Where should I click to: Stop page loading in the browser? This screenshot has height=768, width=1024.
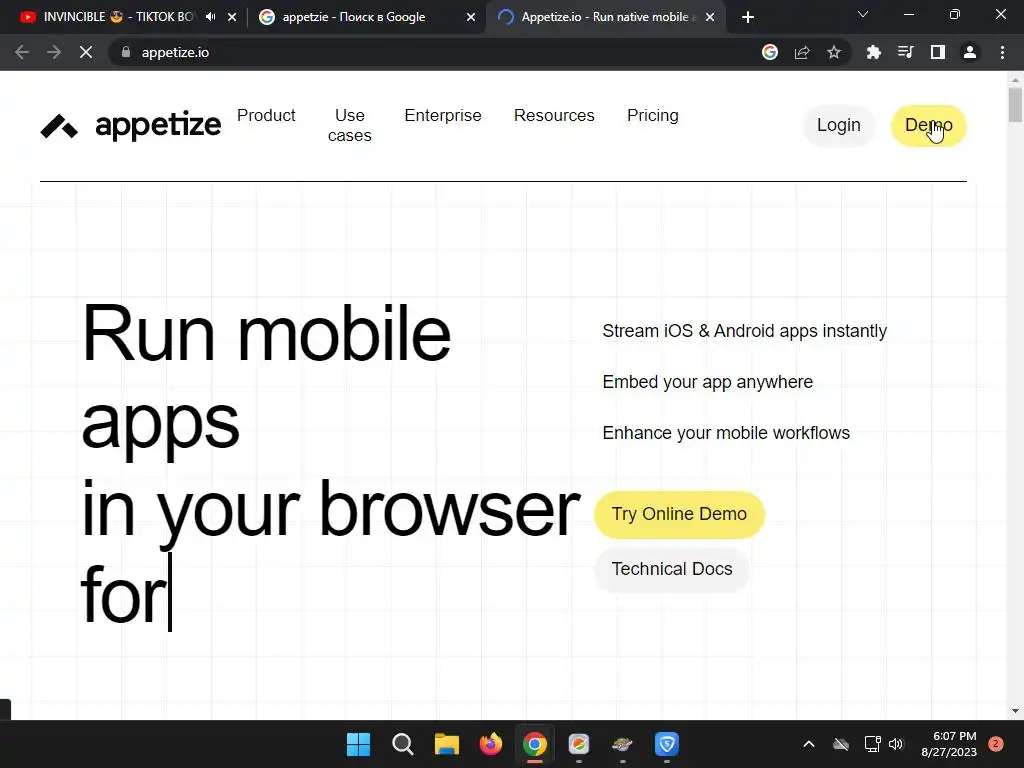pyautogui.click(x=86, y=52)
